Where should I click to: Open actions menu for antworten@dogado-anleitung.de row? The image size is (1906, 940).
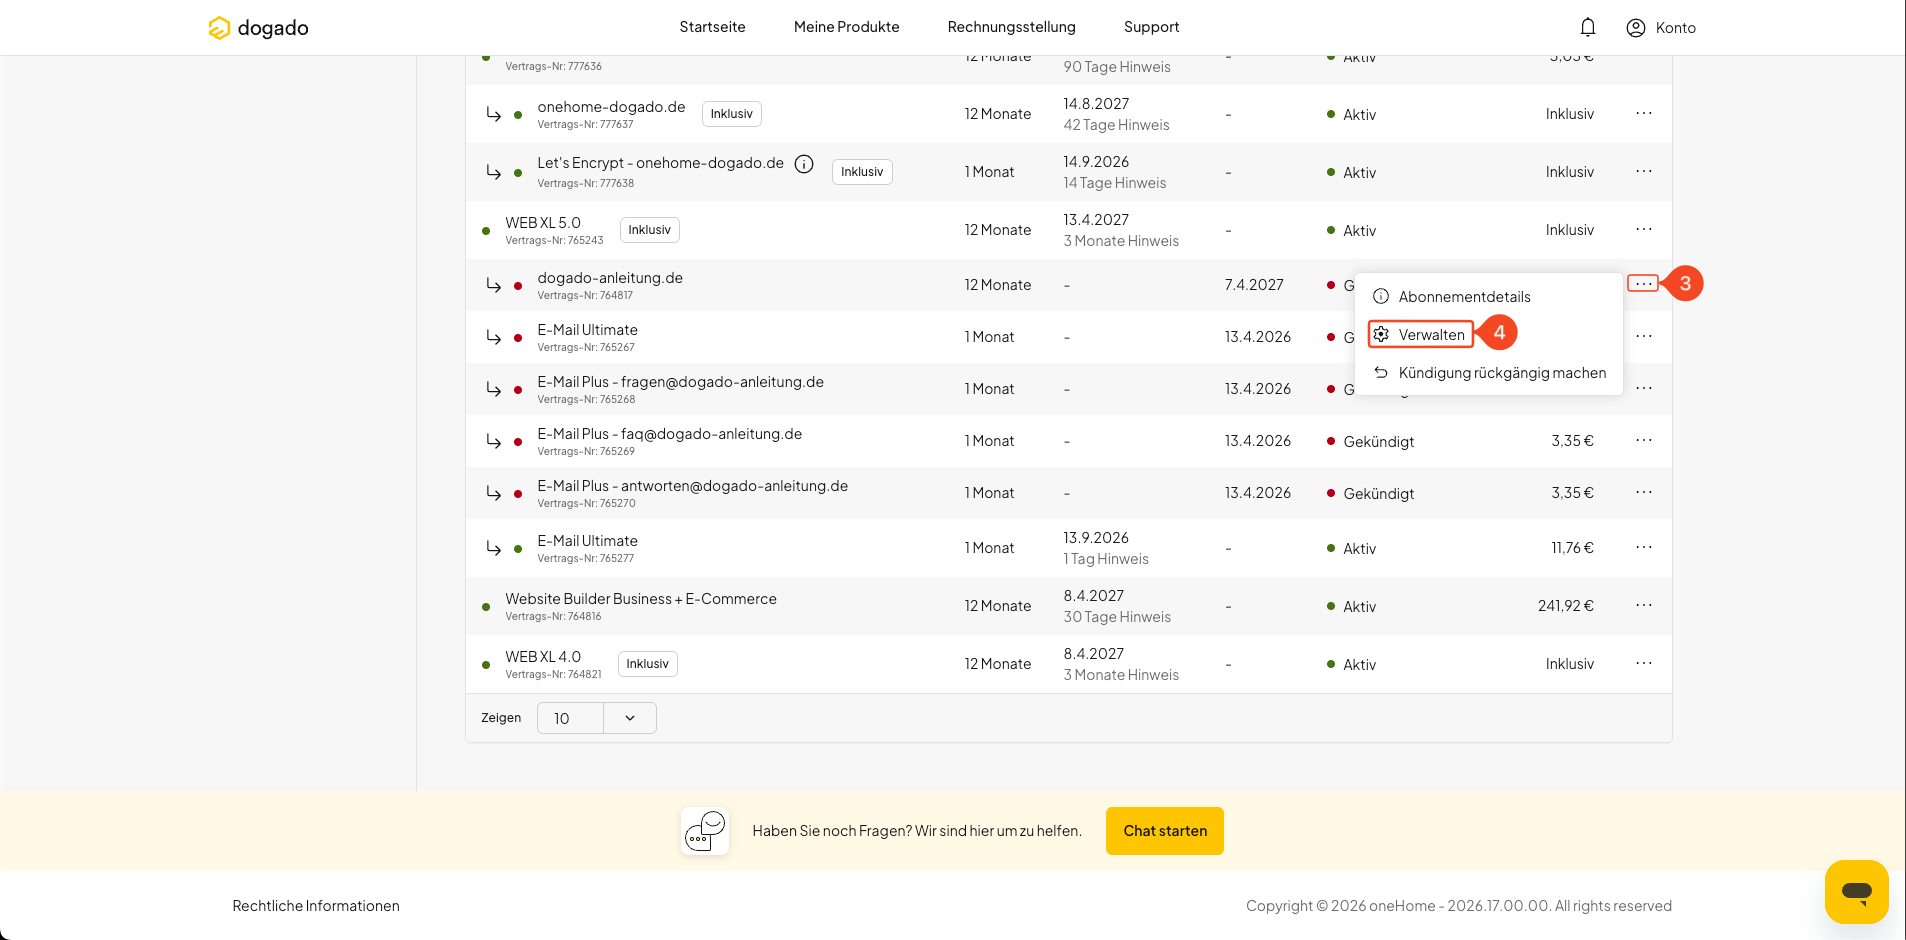[1644, 493]
